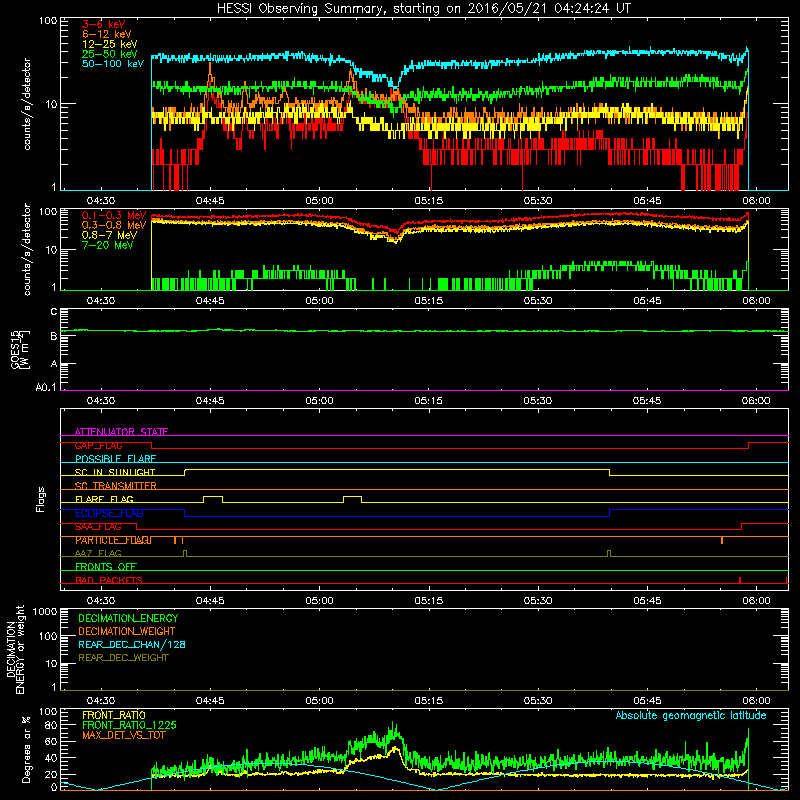Click the C class tick label on GOES panel
The image size is (800, 800).
point(54,312)
